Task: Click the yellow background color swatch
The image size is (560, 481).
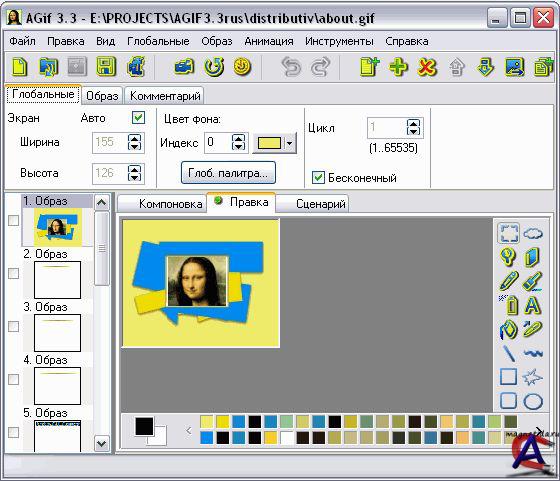Action: (x=269, y=144)
